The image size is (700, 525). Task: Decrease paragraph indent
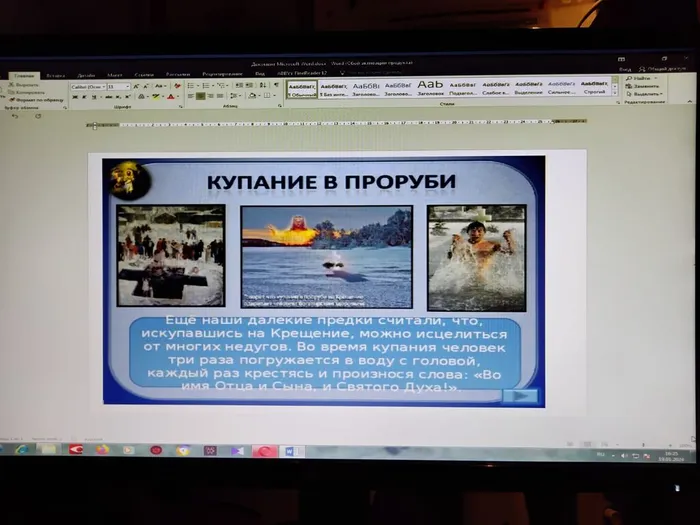[239, 86]
